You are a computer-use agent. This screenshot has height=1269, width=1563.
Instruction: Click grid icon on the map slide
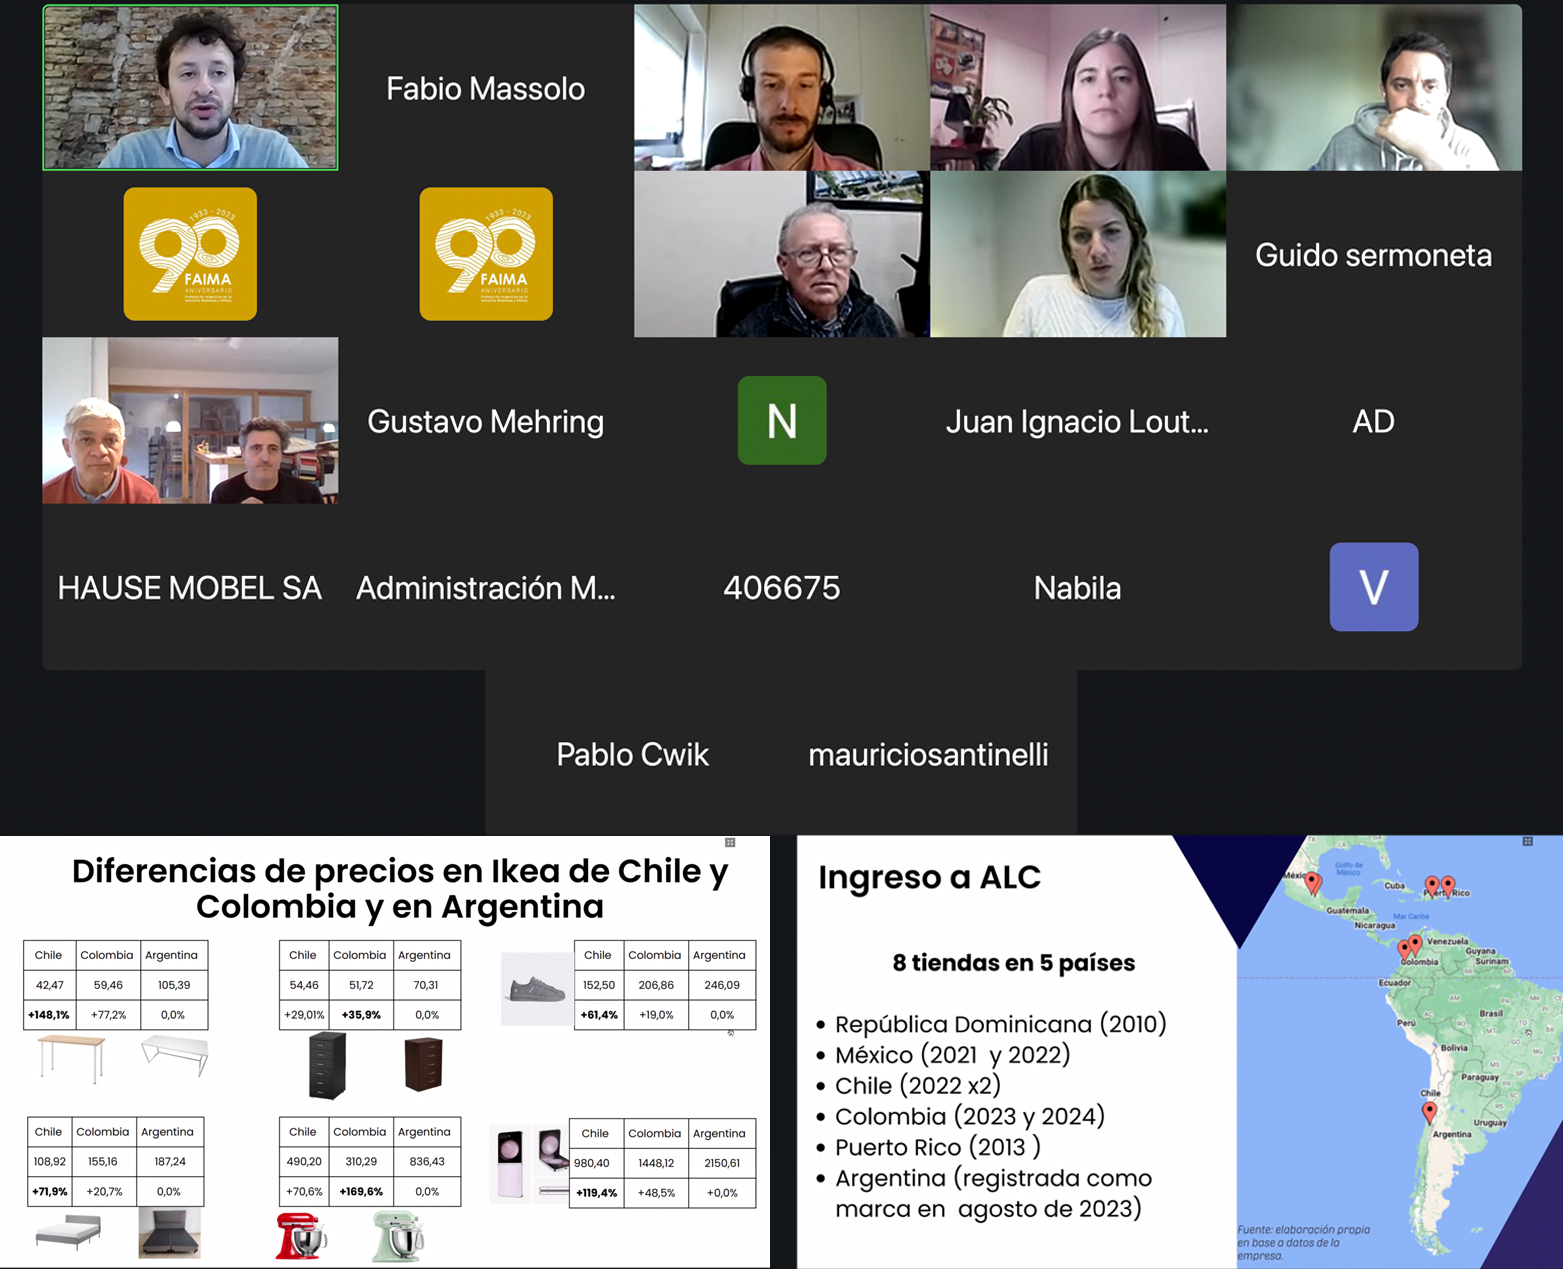pos(1527,842)
